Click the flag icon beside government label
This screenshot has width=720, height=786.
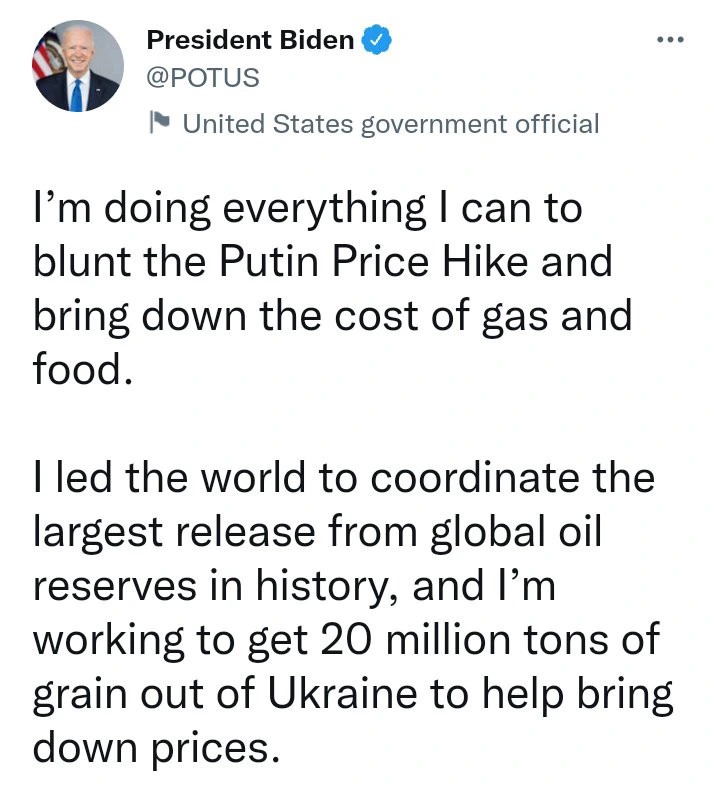(x=160, y=122)
